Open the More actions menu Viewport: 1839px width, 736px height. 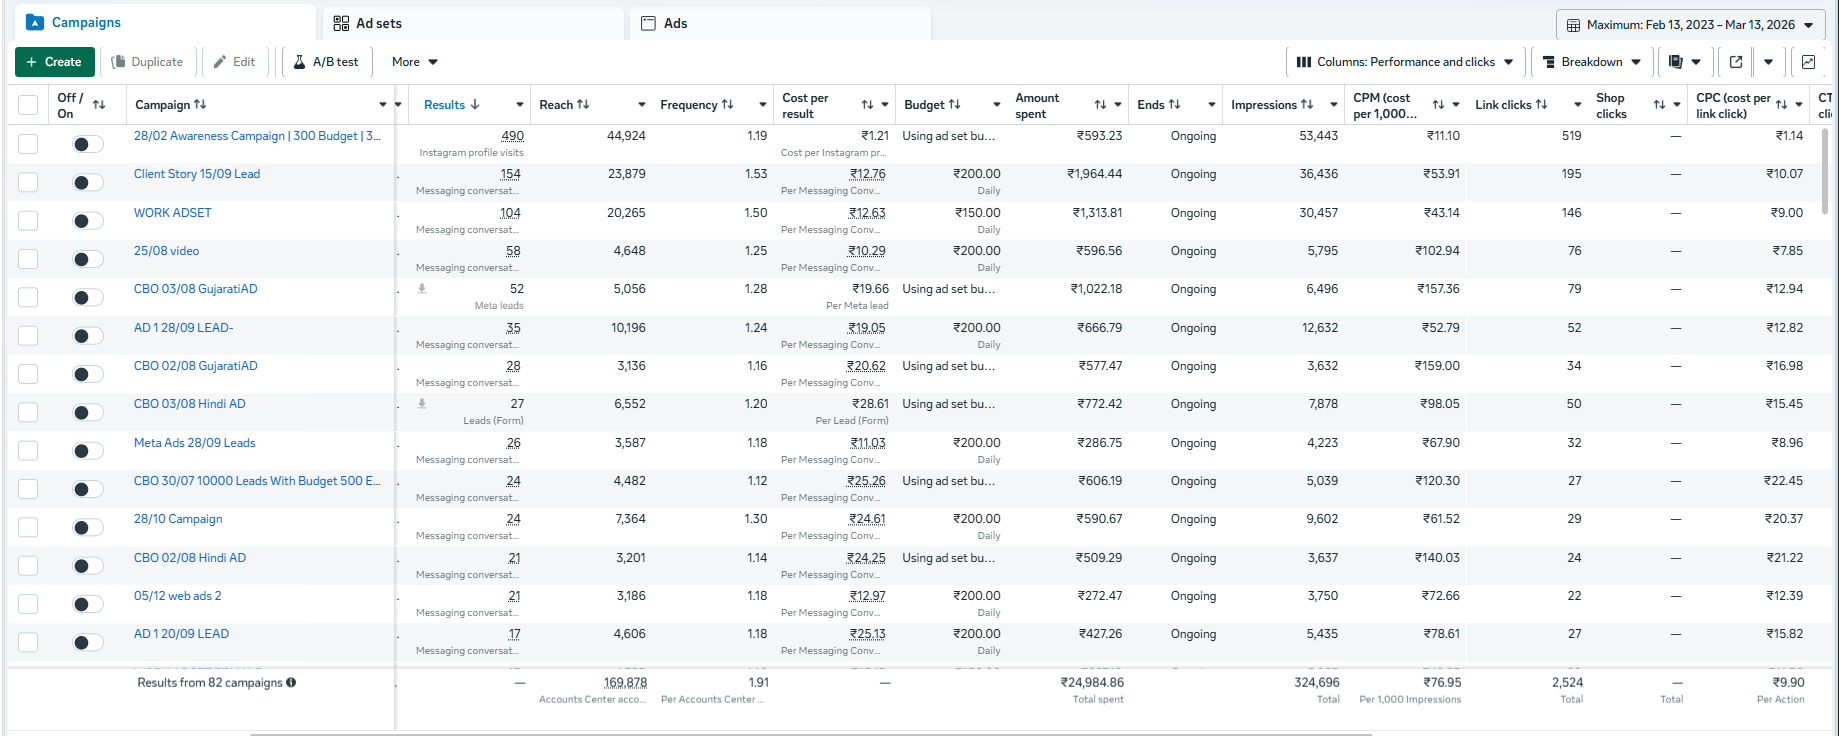click(414, 62)
